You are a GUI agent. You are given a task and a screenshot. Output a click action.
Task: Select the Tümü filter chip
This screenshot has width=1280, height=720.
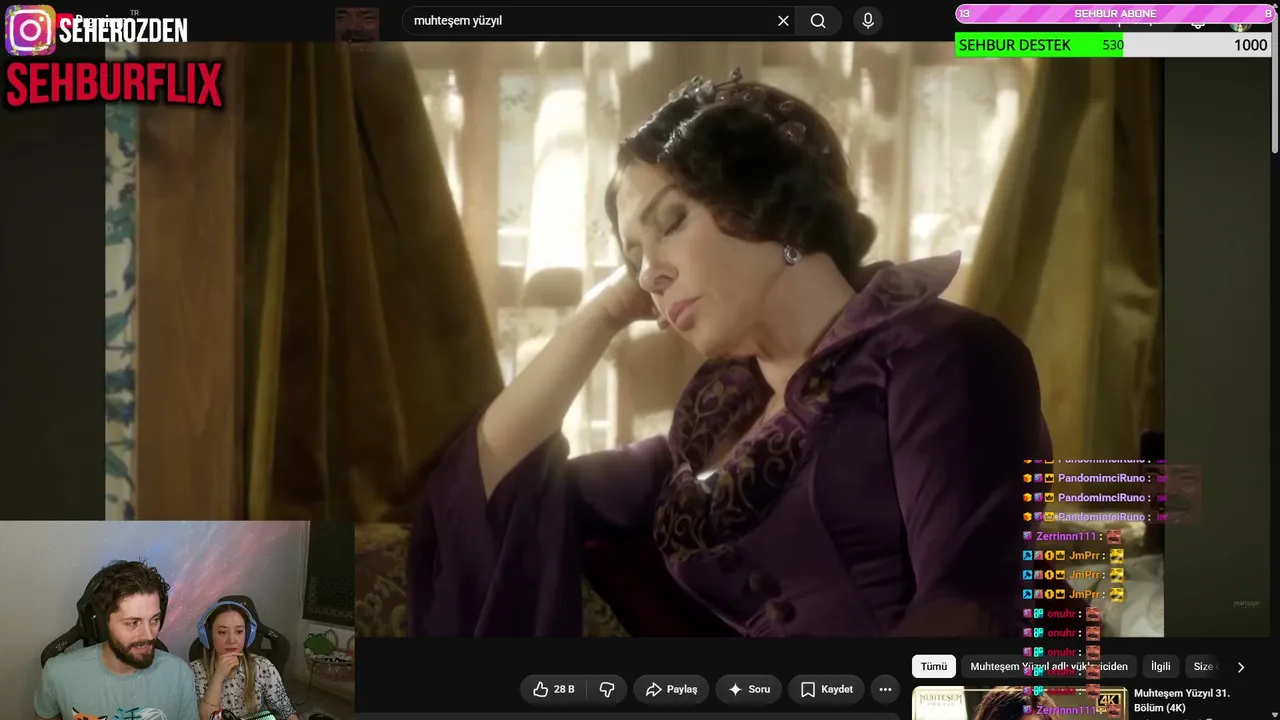[x=934, y=667]
